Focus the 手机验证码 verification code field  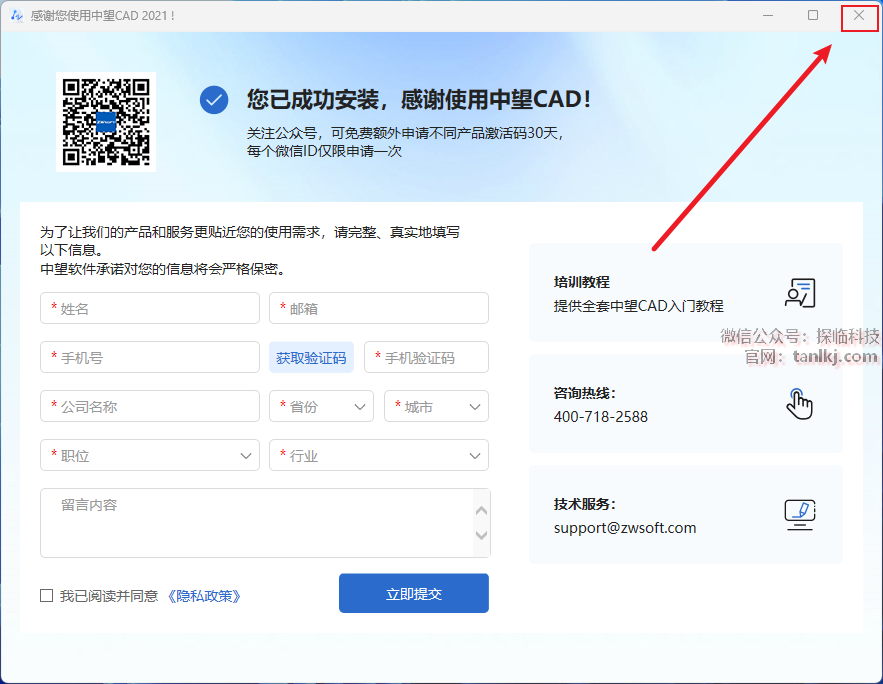click(x=426, y=357)
